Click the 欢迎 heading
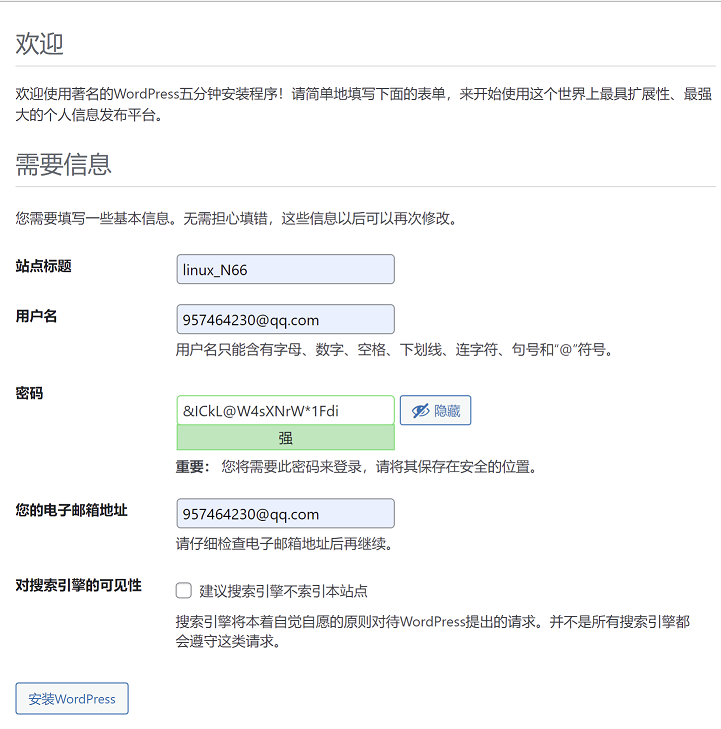Screen dimensions: 721x729 click(x=40, y=44)
